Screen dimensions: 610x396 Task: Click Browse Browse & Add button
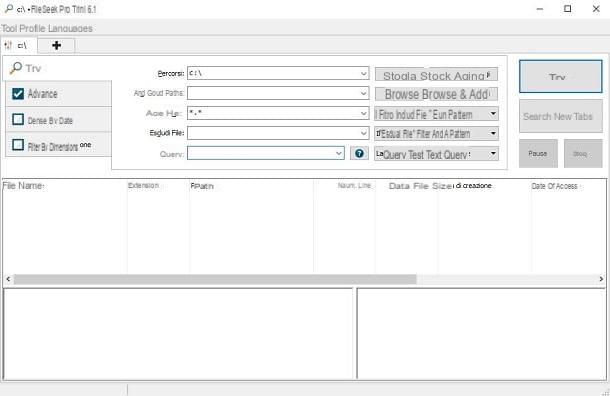436,94
